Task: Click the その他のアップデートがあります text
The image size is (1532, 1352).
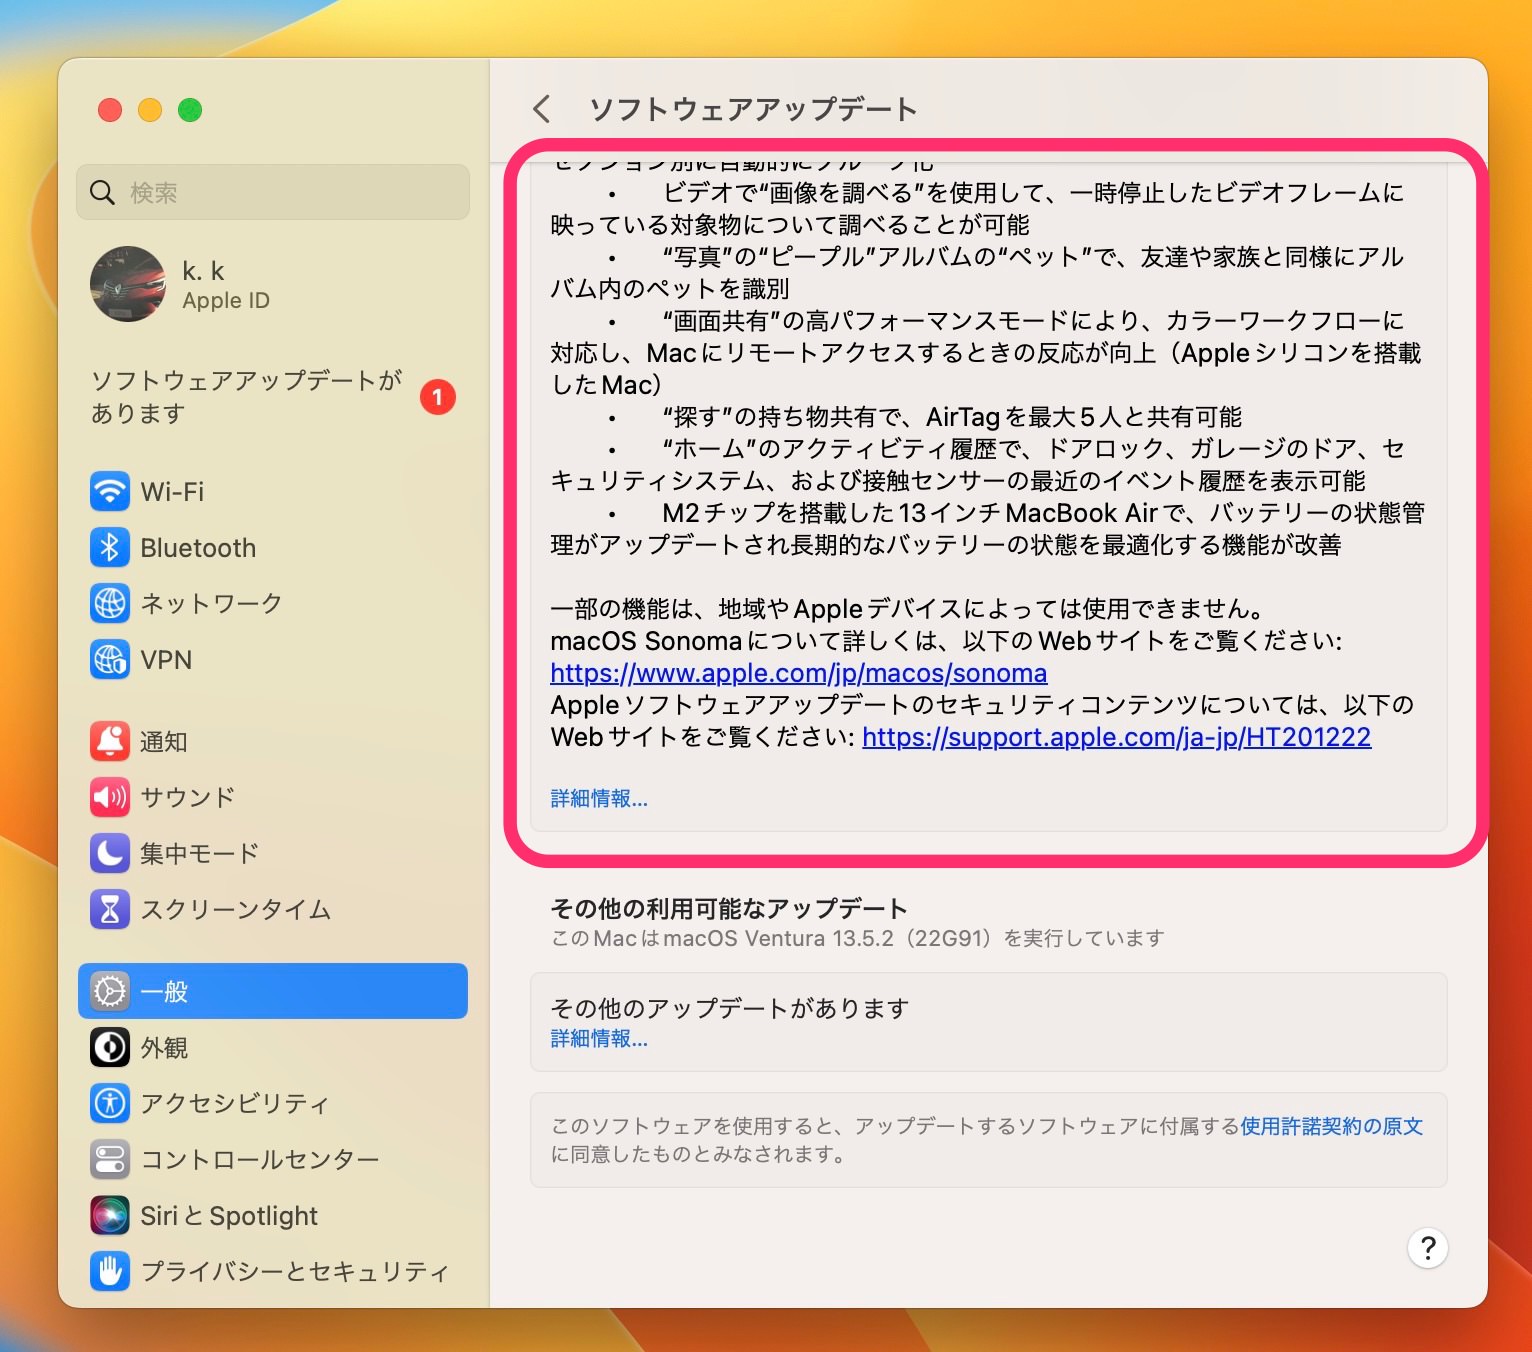Action: click(730, 1007)
